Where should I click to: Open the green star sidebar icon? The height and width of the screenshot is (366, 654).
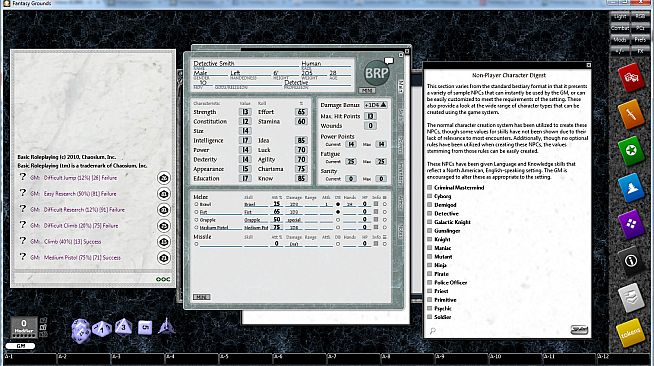coord(631,150)
